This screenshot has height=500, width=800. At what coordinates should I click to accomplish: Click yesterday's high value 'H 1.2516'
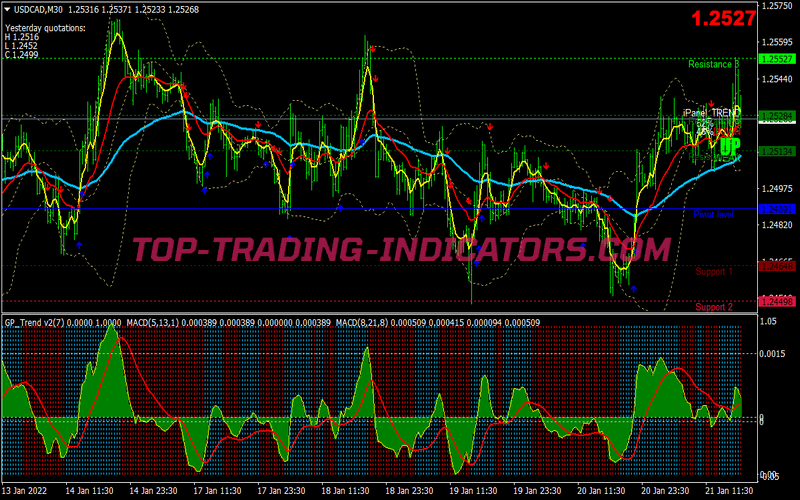[22, 37]
